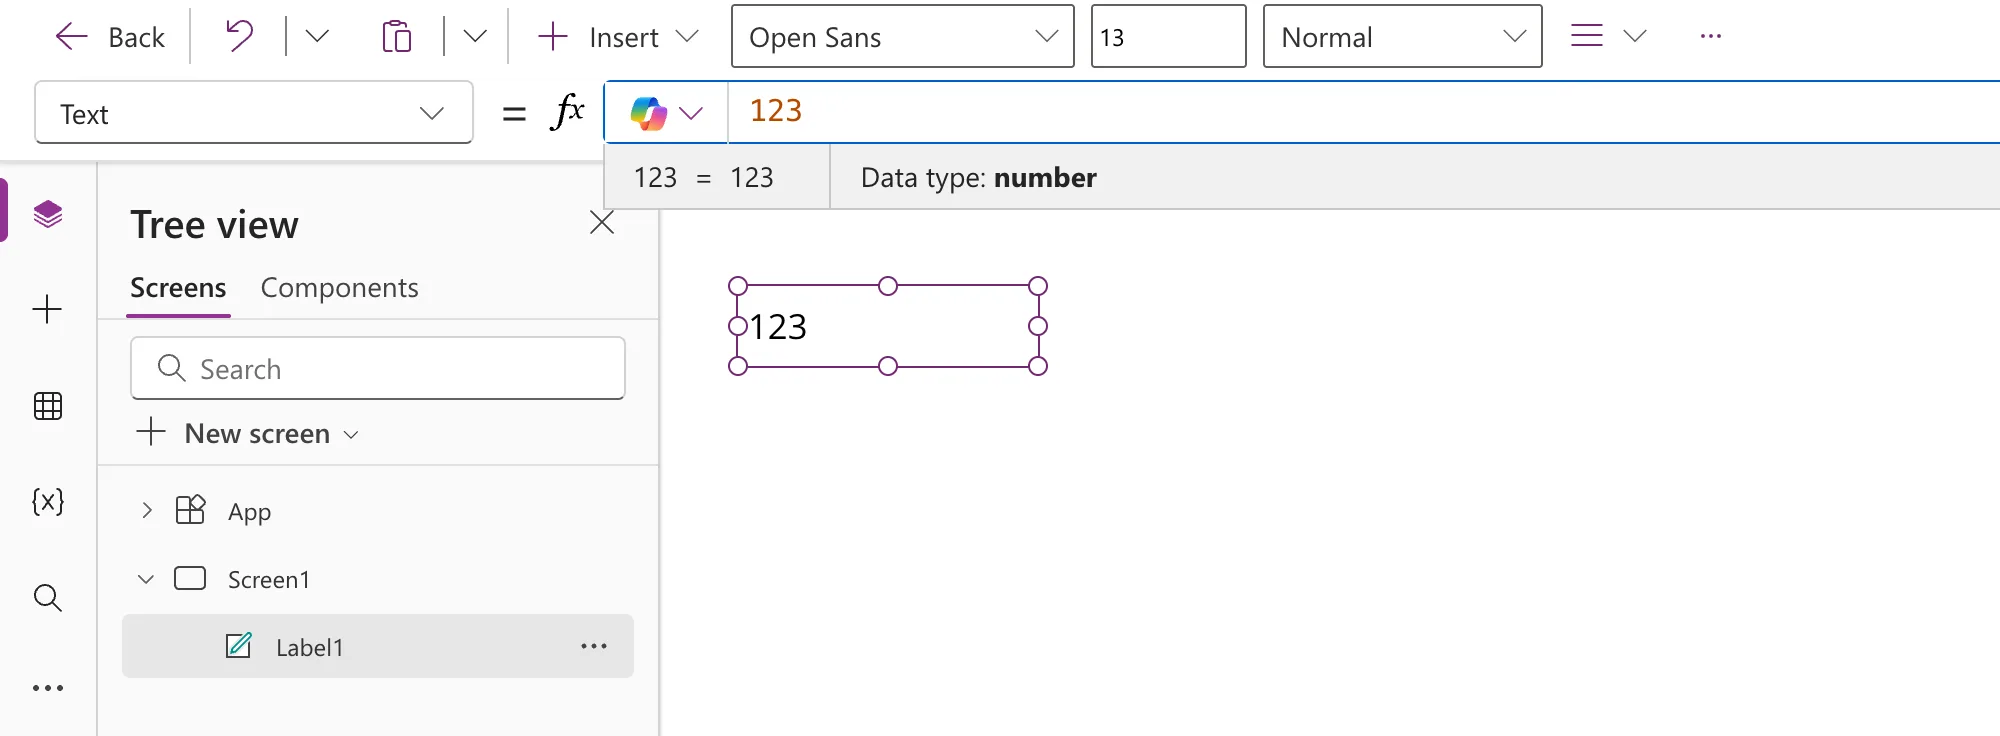This screenshot has height=736, width=2000.
Task: Open the Text property selector dropdown
Action: coord(254,113)
